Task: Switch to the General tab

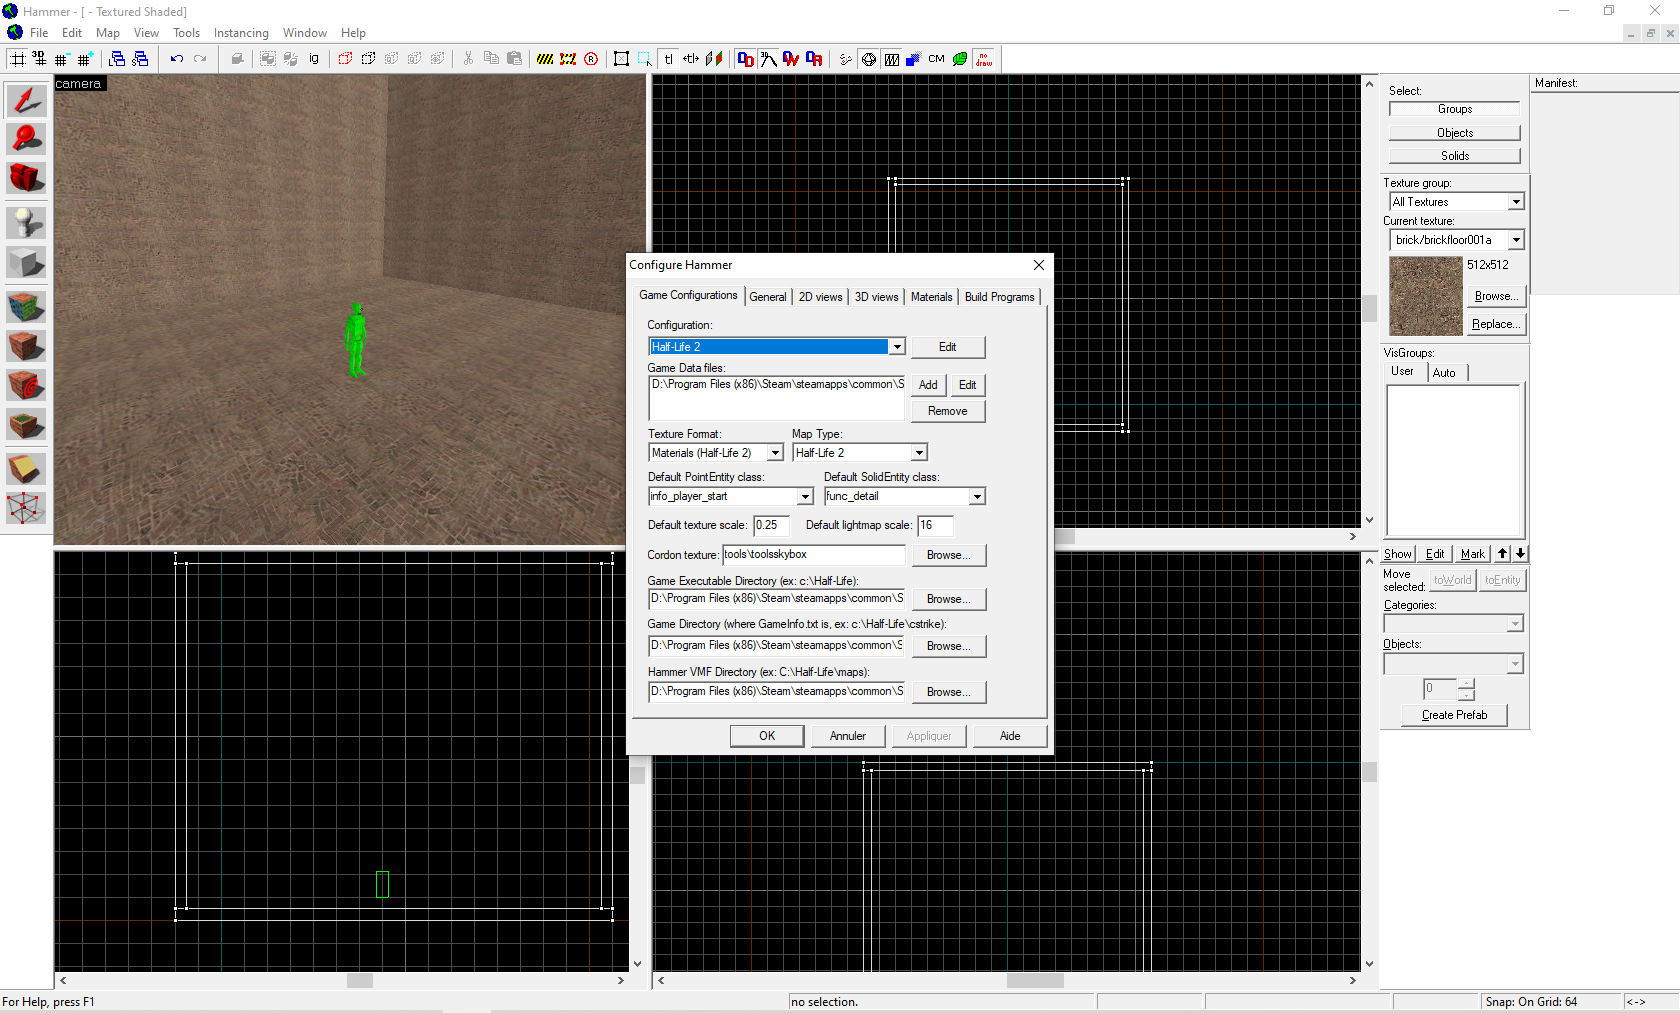Action: click(768, 297)
